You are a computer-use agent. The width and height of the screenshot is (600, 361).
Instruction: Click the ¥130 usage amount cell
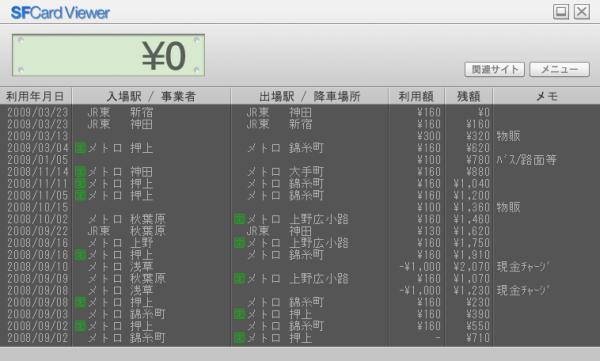pos(429,231)
